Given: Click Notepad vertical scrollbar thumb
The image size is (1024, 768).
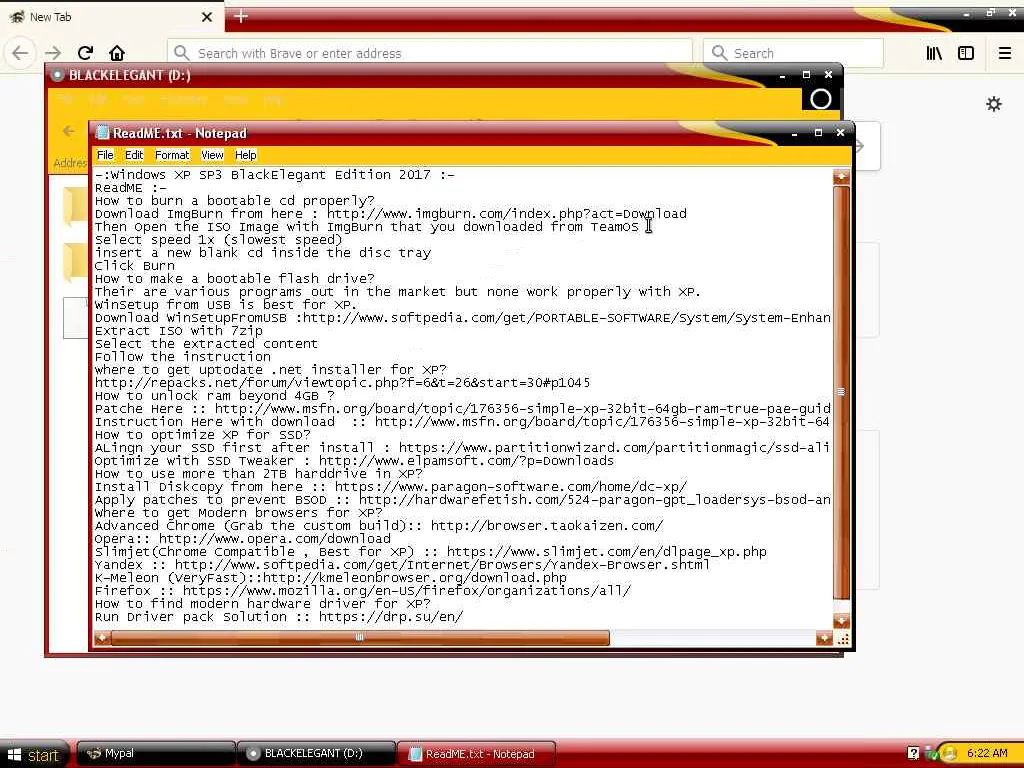Looking at the screenshot, I should coord(841,392).
